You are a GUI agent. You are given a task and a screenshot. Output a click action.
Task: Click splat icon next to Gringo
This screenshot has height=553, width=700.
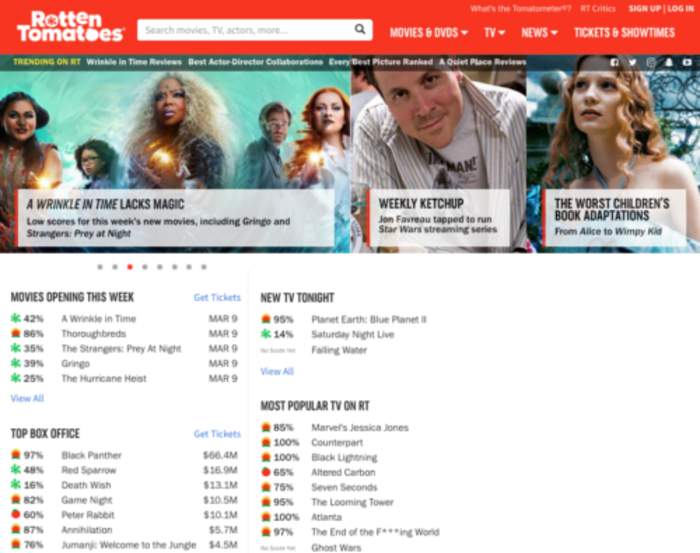point(16,363)
